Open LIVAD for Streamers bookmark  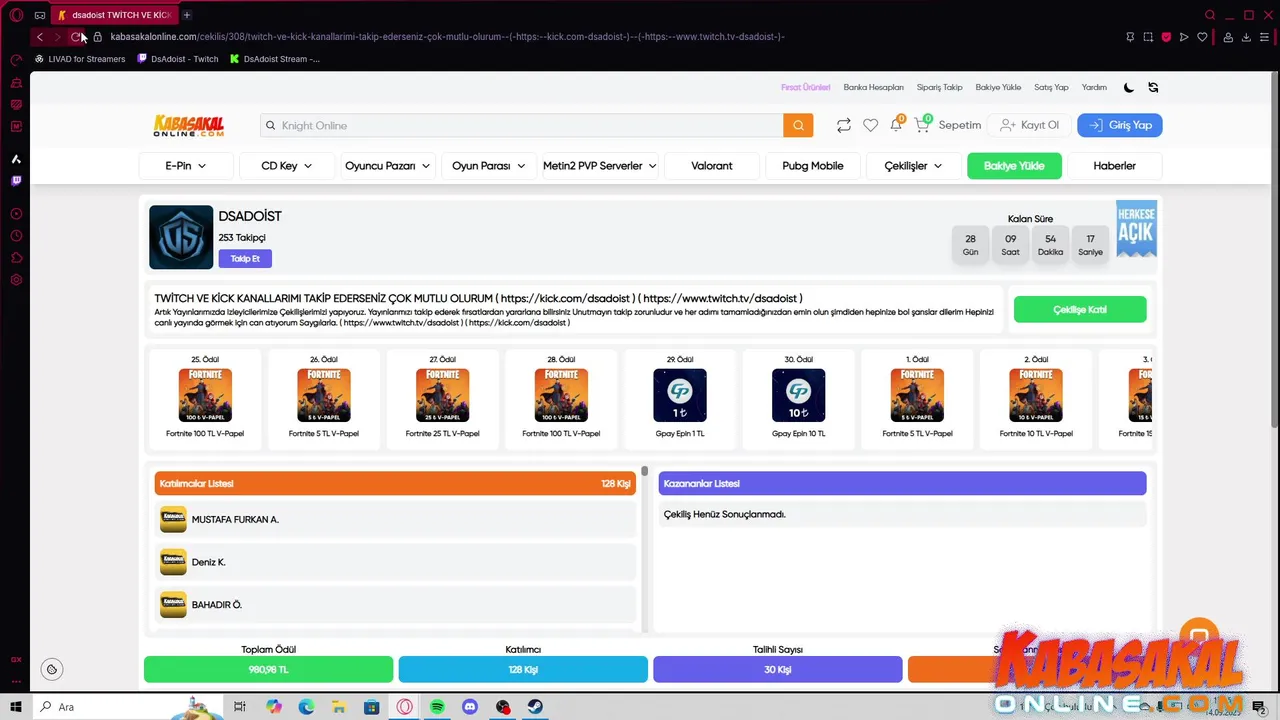(x=80, y=59)
